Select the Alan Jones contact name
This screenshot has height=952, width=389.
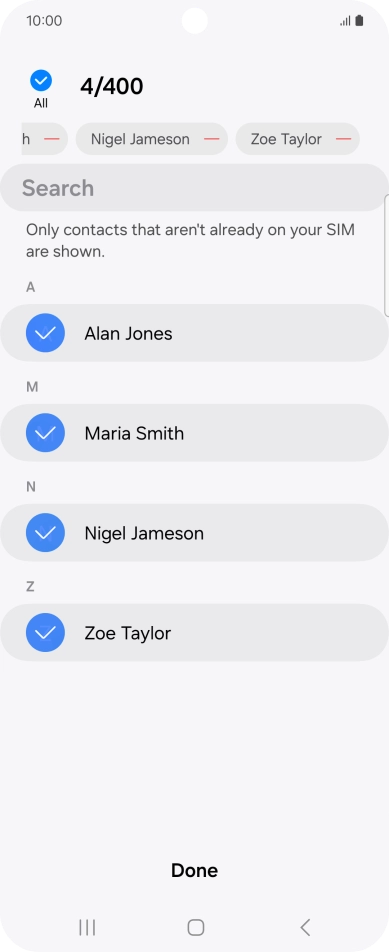[x=128, y=333]
